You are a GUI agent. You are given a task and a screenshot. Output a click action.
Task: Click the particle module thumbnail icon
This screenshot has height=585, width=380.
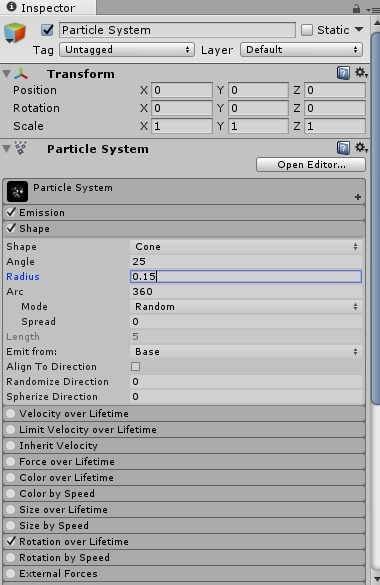(17, 191)
